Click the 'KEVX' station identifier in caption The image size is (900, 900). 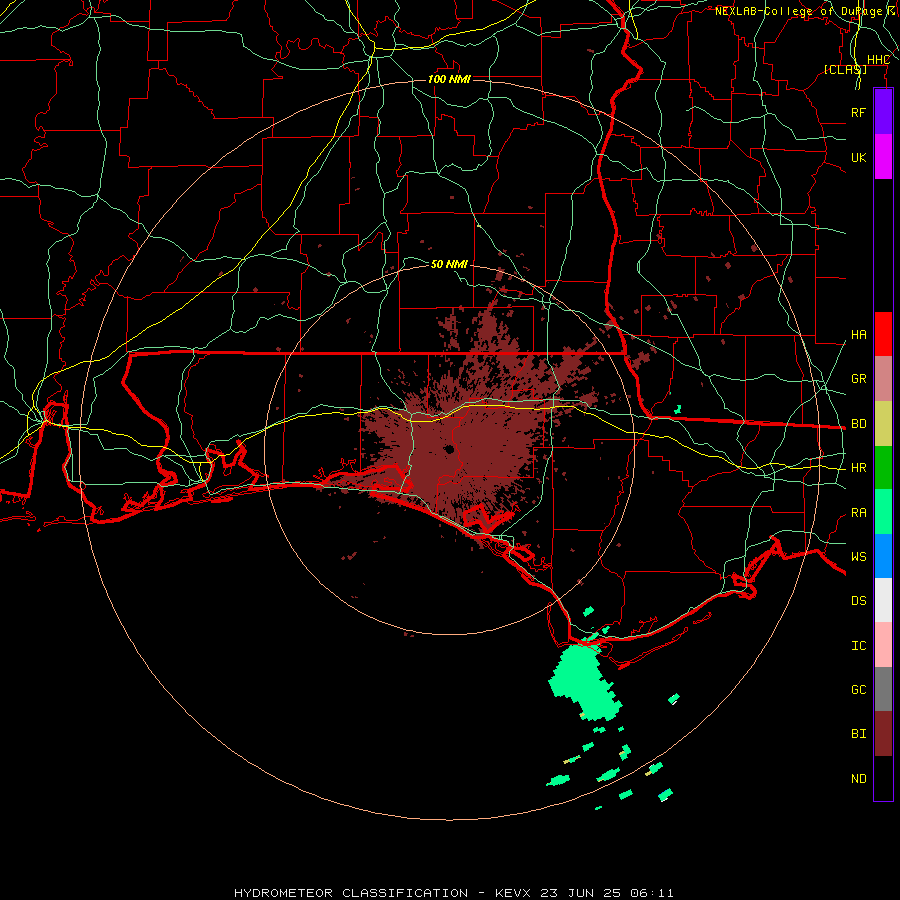(513, 893)
